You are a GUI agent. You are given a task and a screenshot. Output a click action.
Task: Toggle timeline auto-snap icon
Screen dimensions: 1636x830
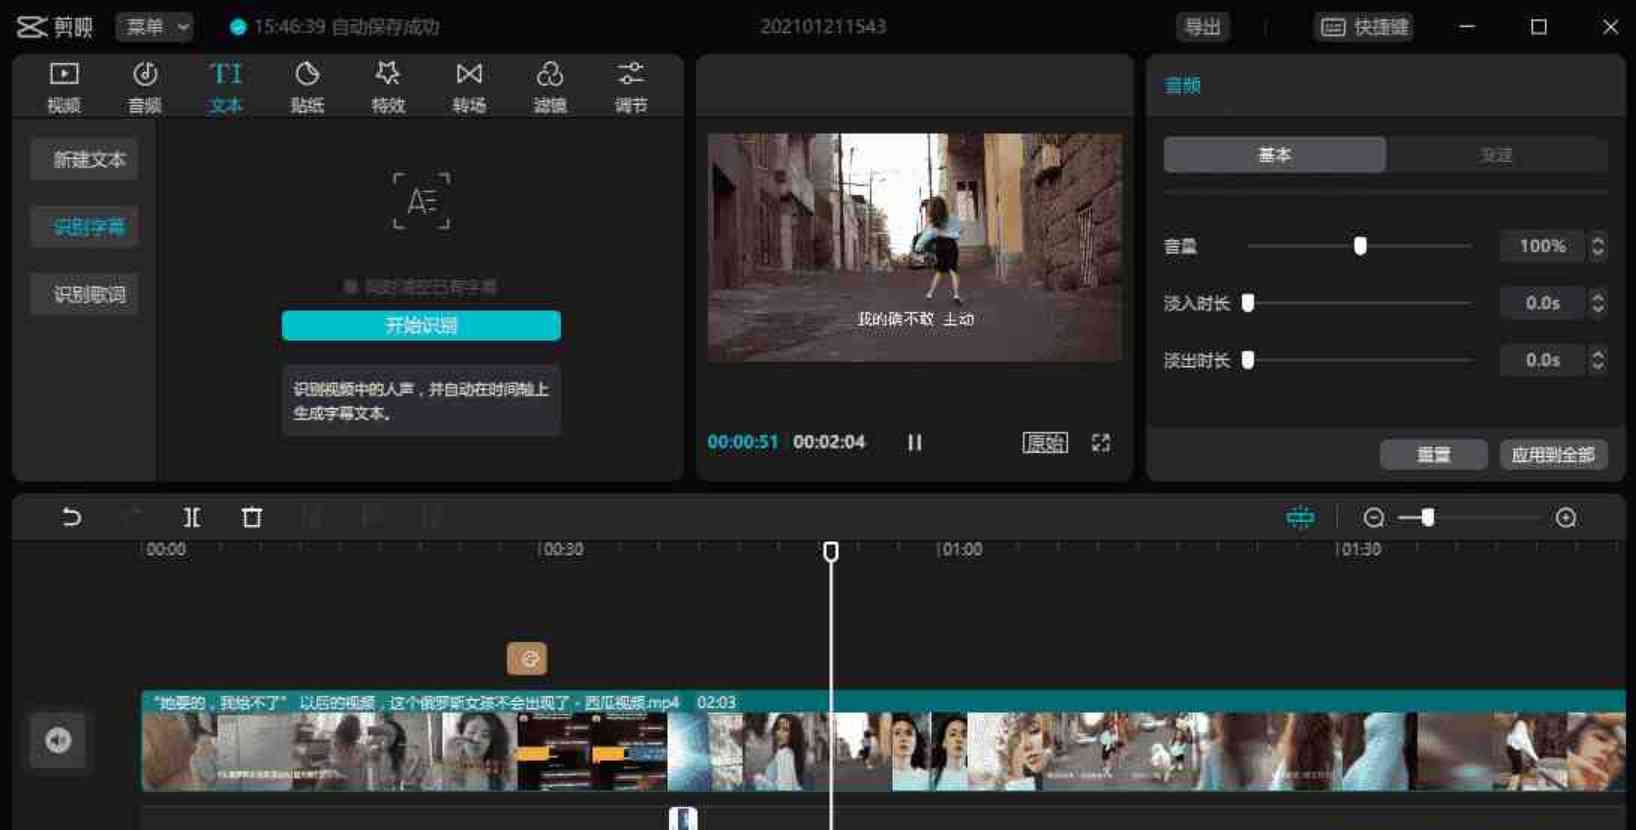point(1300,517)
